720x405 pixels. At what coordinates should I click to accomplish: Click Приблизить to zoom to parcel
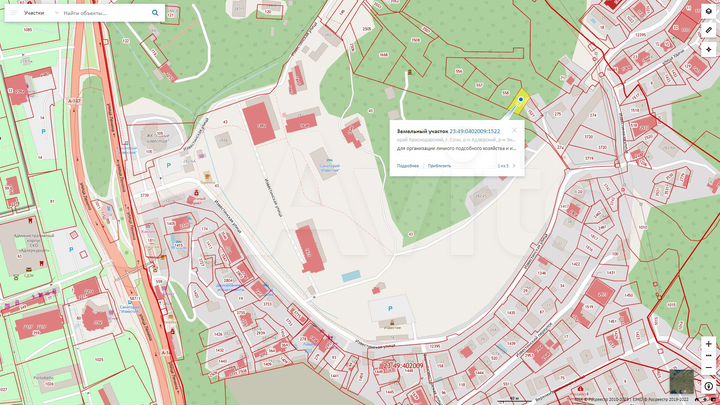439,165
